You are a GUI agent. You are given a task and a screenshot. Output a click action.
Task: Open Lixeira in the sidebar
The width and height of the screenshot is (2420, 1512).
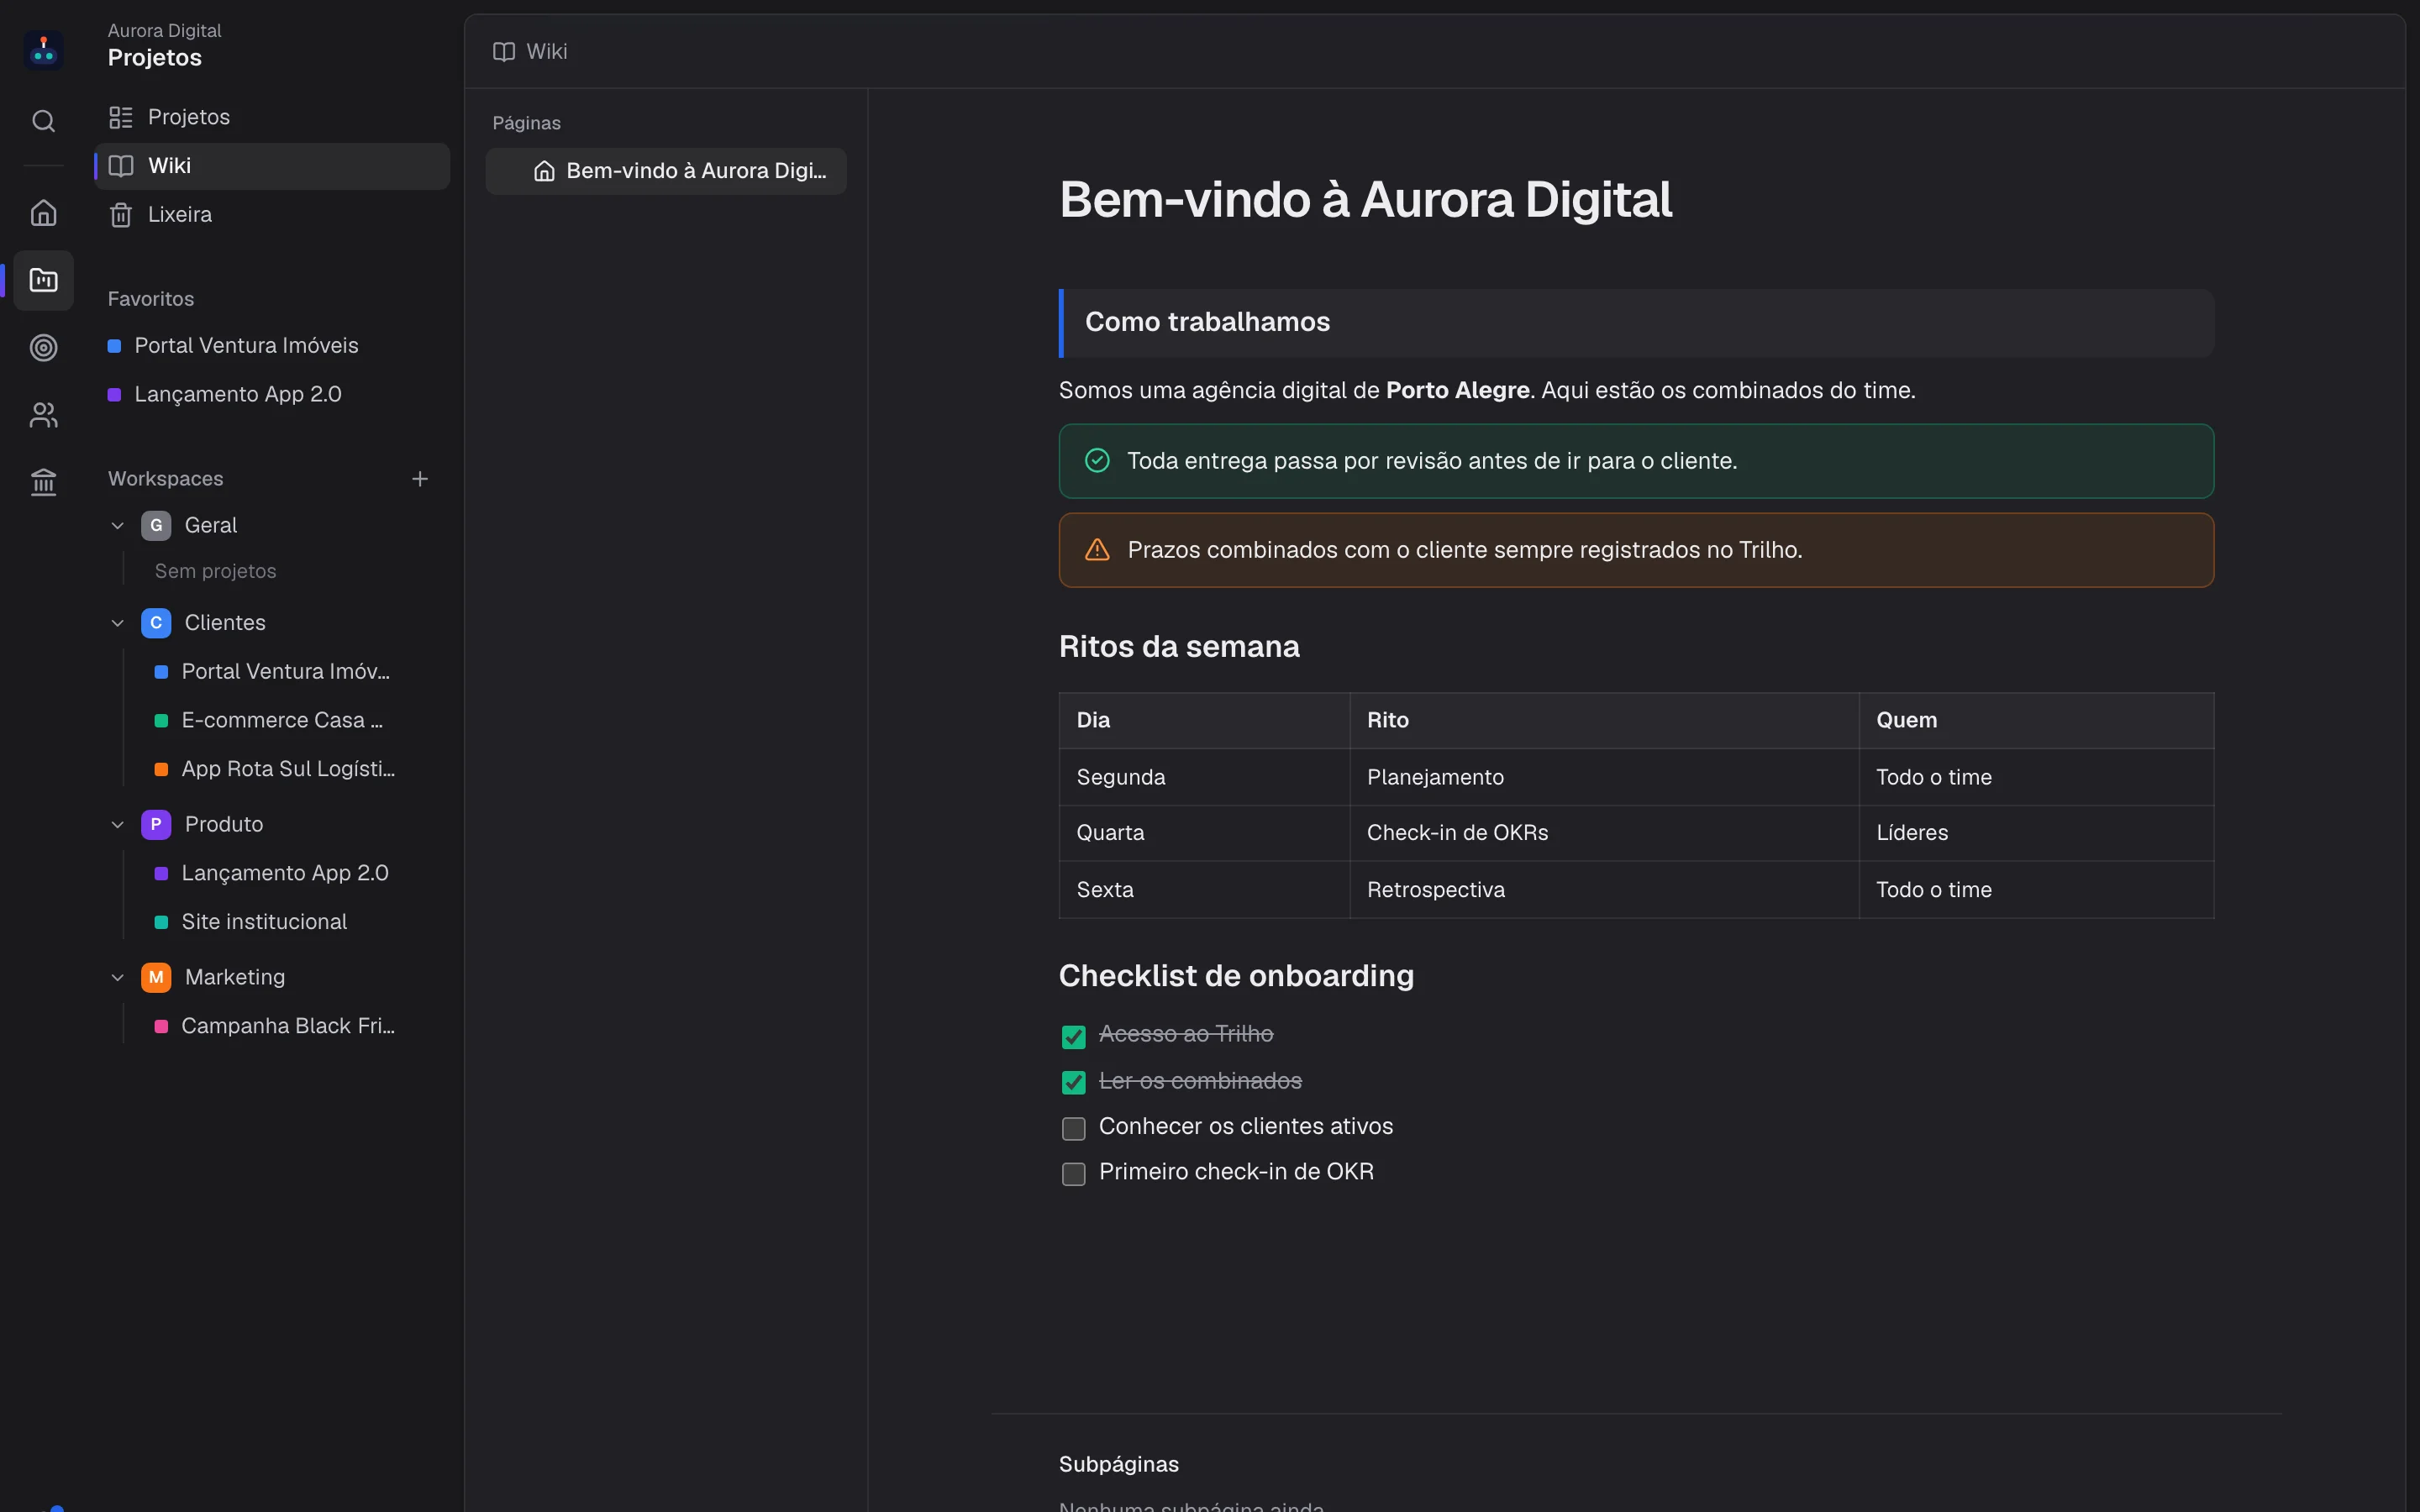[x=272, y=215]
